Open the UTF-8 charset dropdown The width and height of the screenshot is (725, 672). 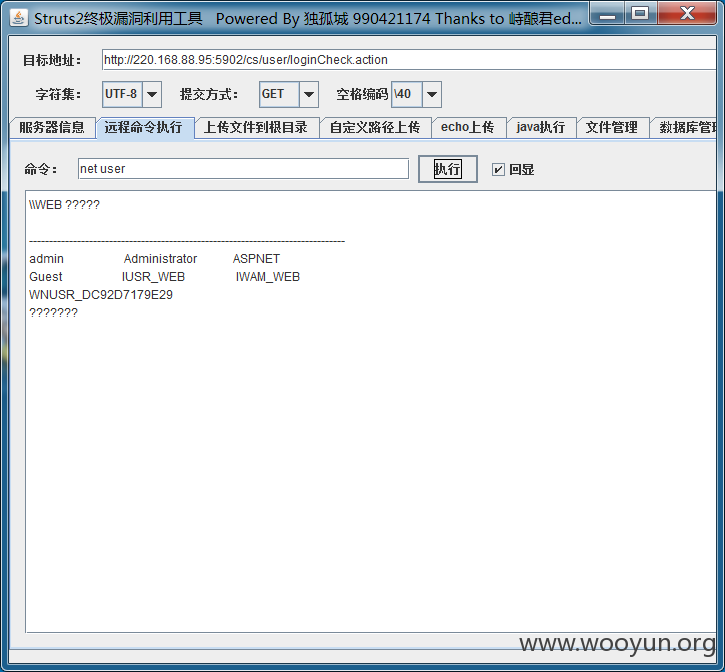(x=152, y=94)
